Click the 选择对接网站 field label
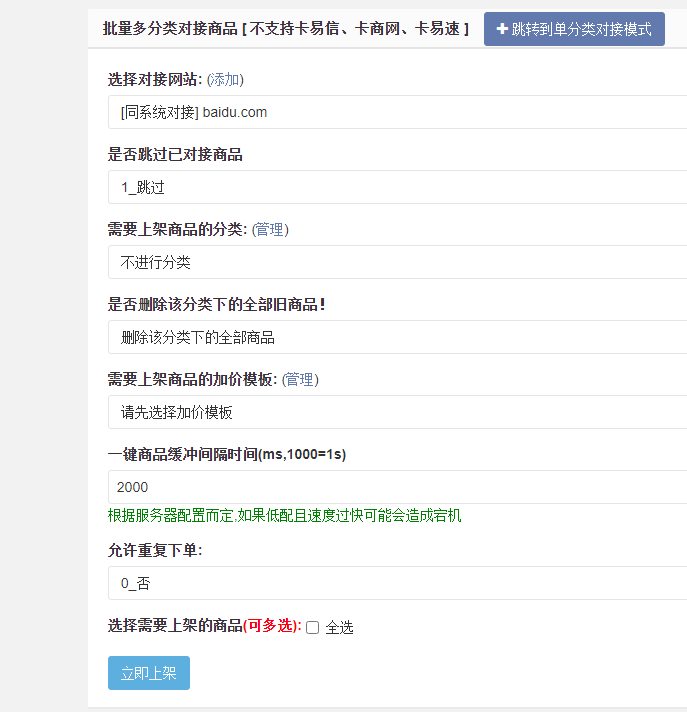 (x=154, y=79)
